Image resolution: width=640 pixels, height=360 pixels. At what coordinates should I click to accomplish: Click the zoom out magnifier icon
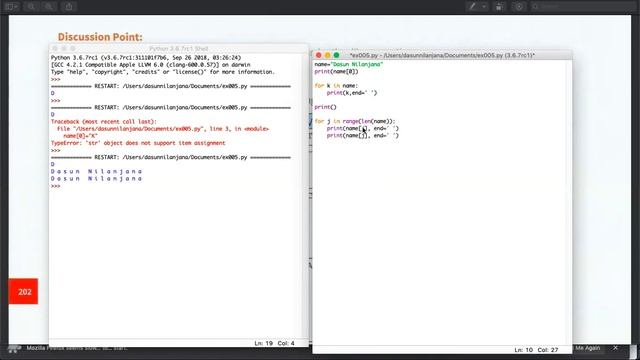[x=31, y=7]
